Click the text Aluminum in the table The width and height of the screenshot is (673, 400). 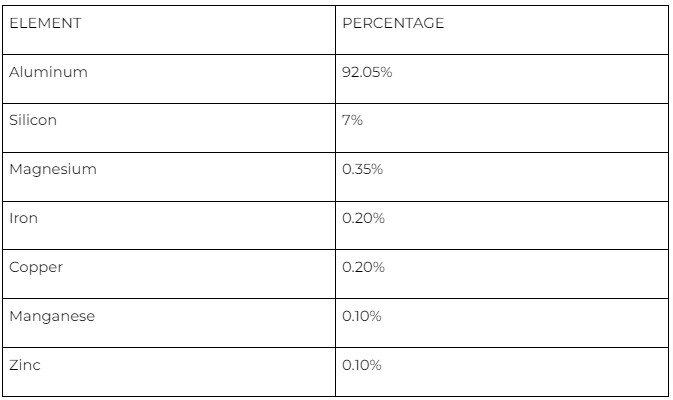49,72
